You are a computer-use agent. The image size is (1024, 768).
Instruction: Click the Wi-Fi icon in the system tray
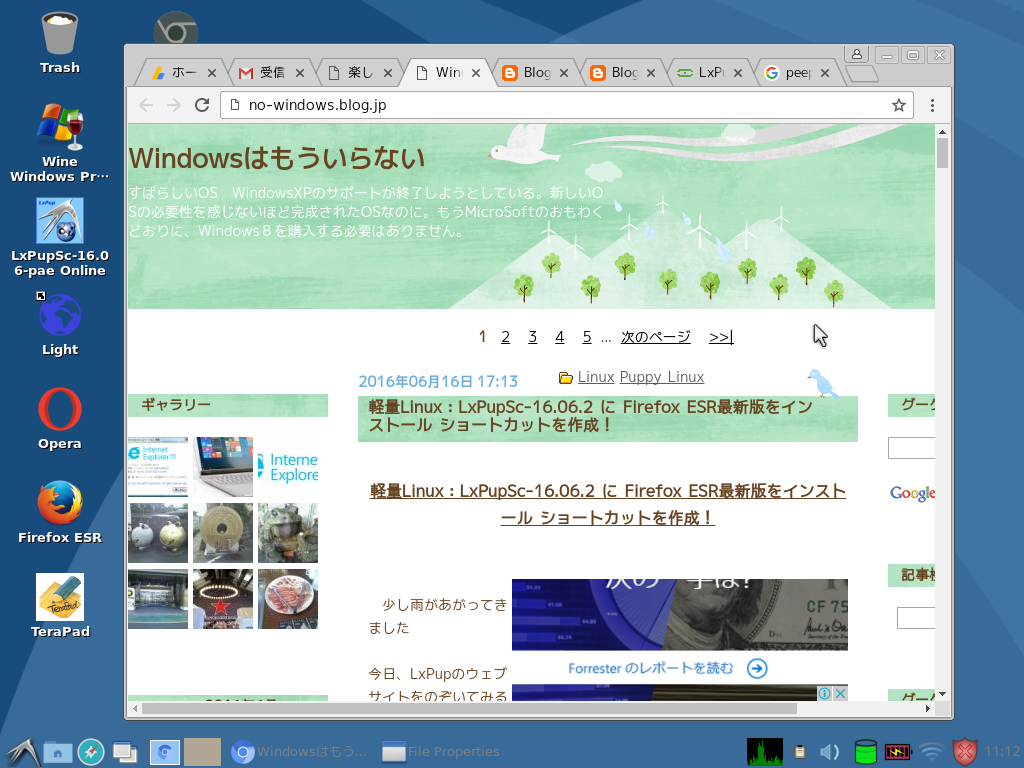coord(932,751)
